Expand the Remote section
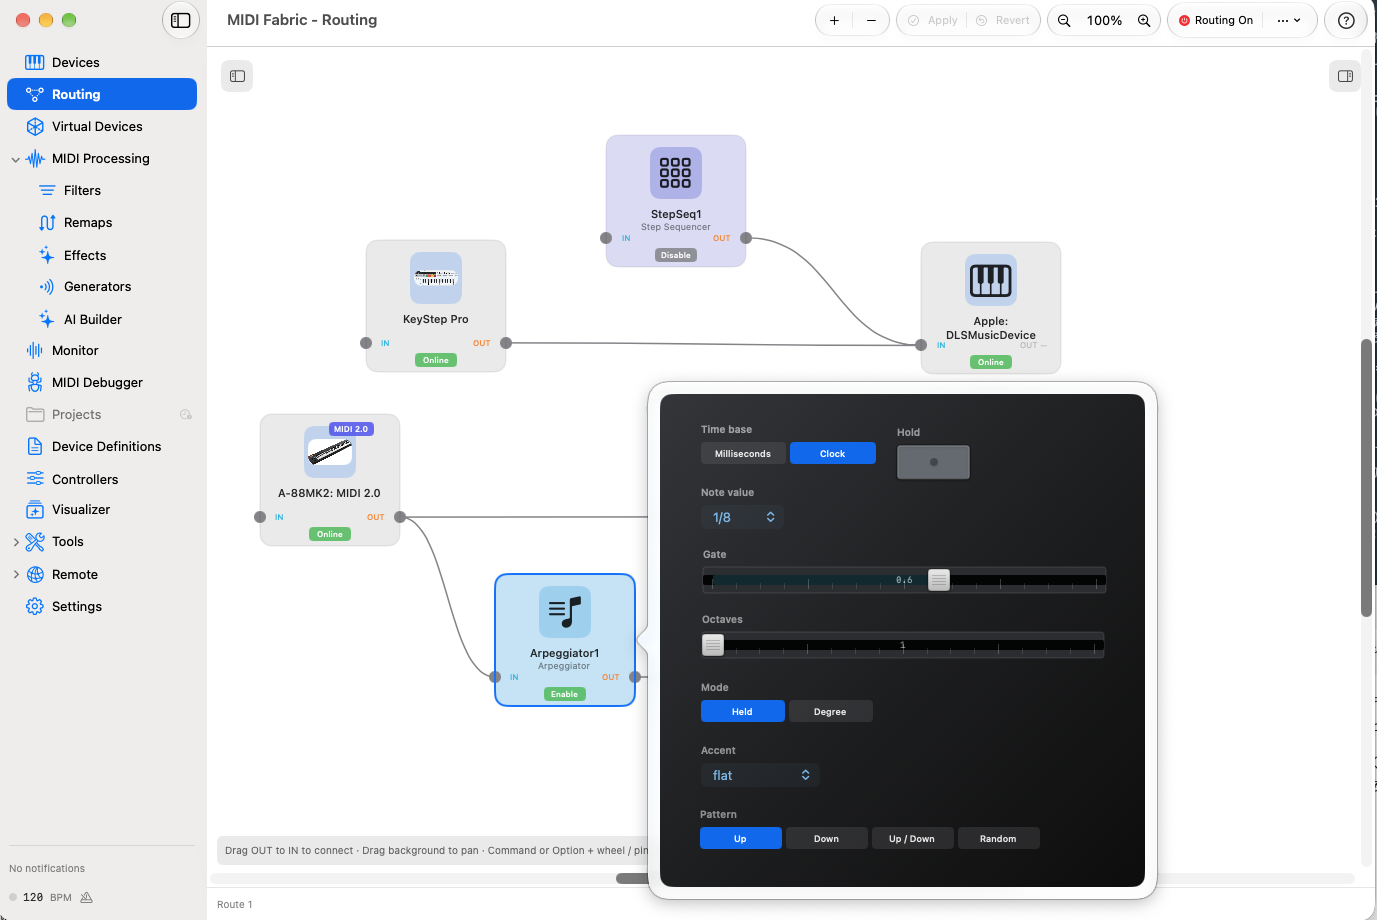The image size is (1377, 920). coord(15,574)
